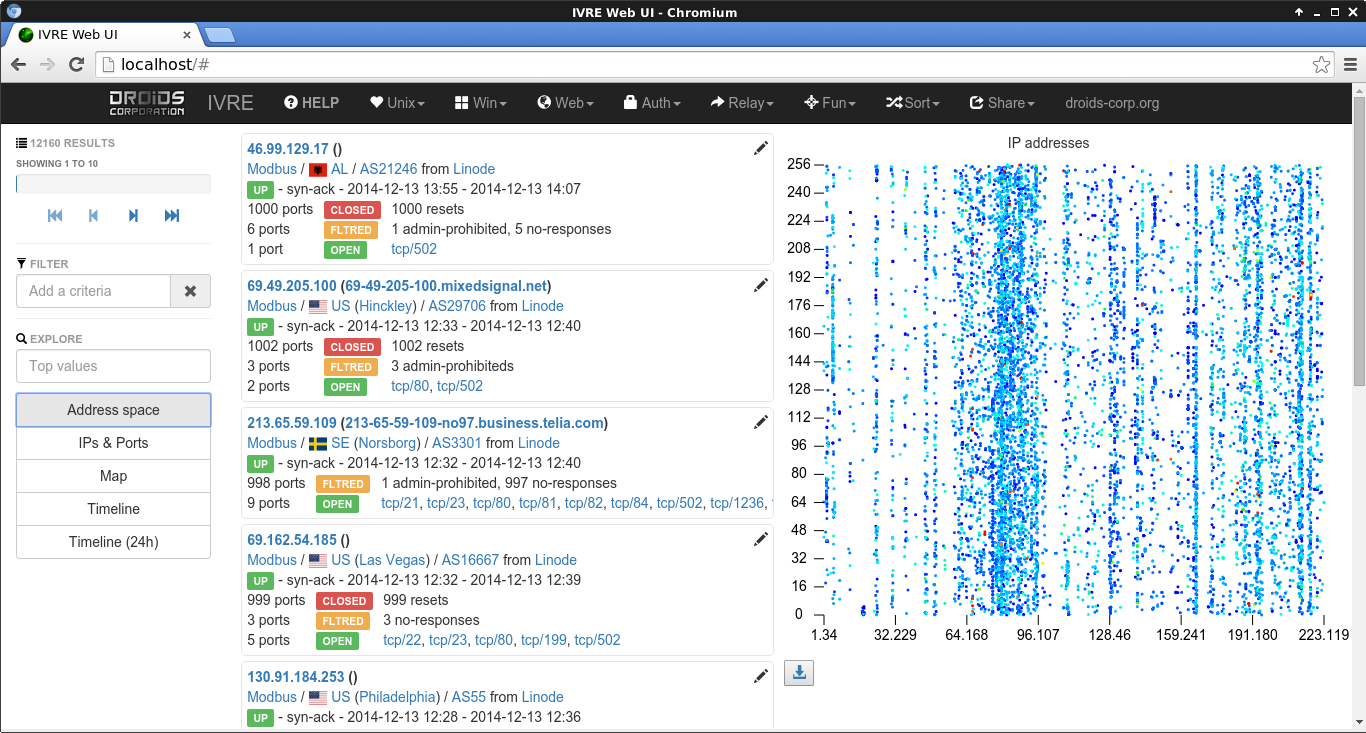Screen dimensions: 1366x733
Task: Download the IP addresses chart
Action: 799,673
